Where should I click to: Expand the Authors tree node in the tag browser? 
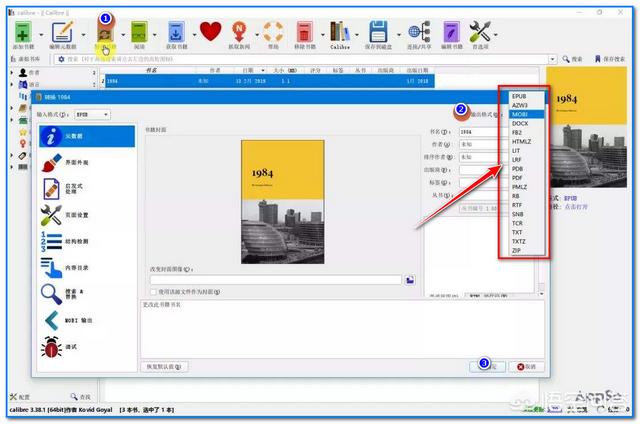12,72
